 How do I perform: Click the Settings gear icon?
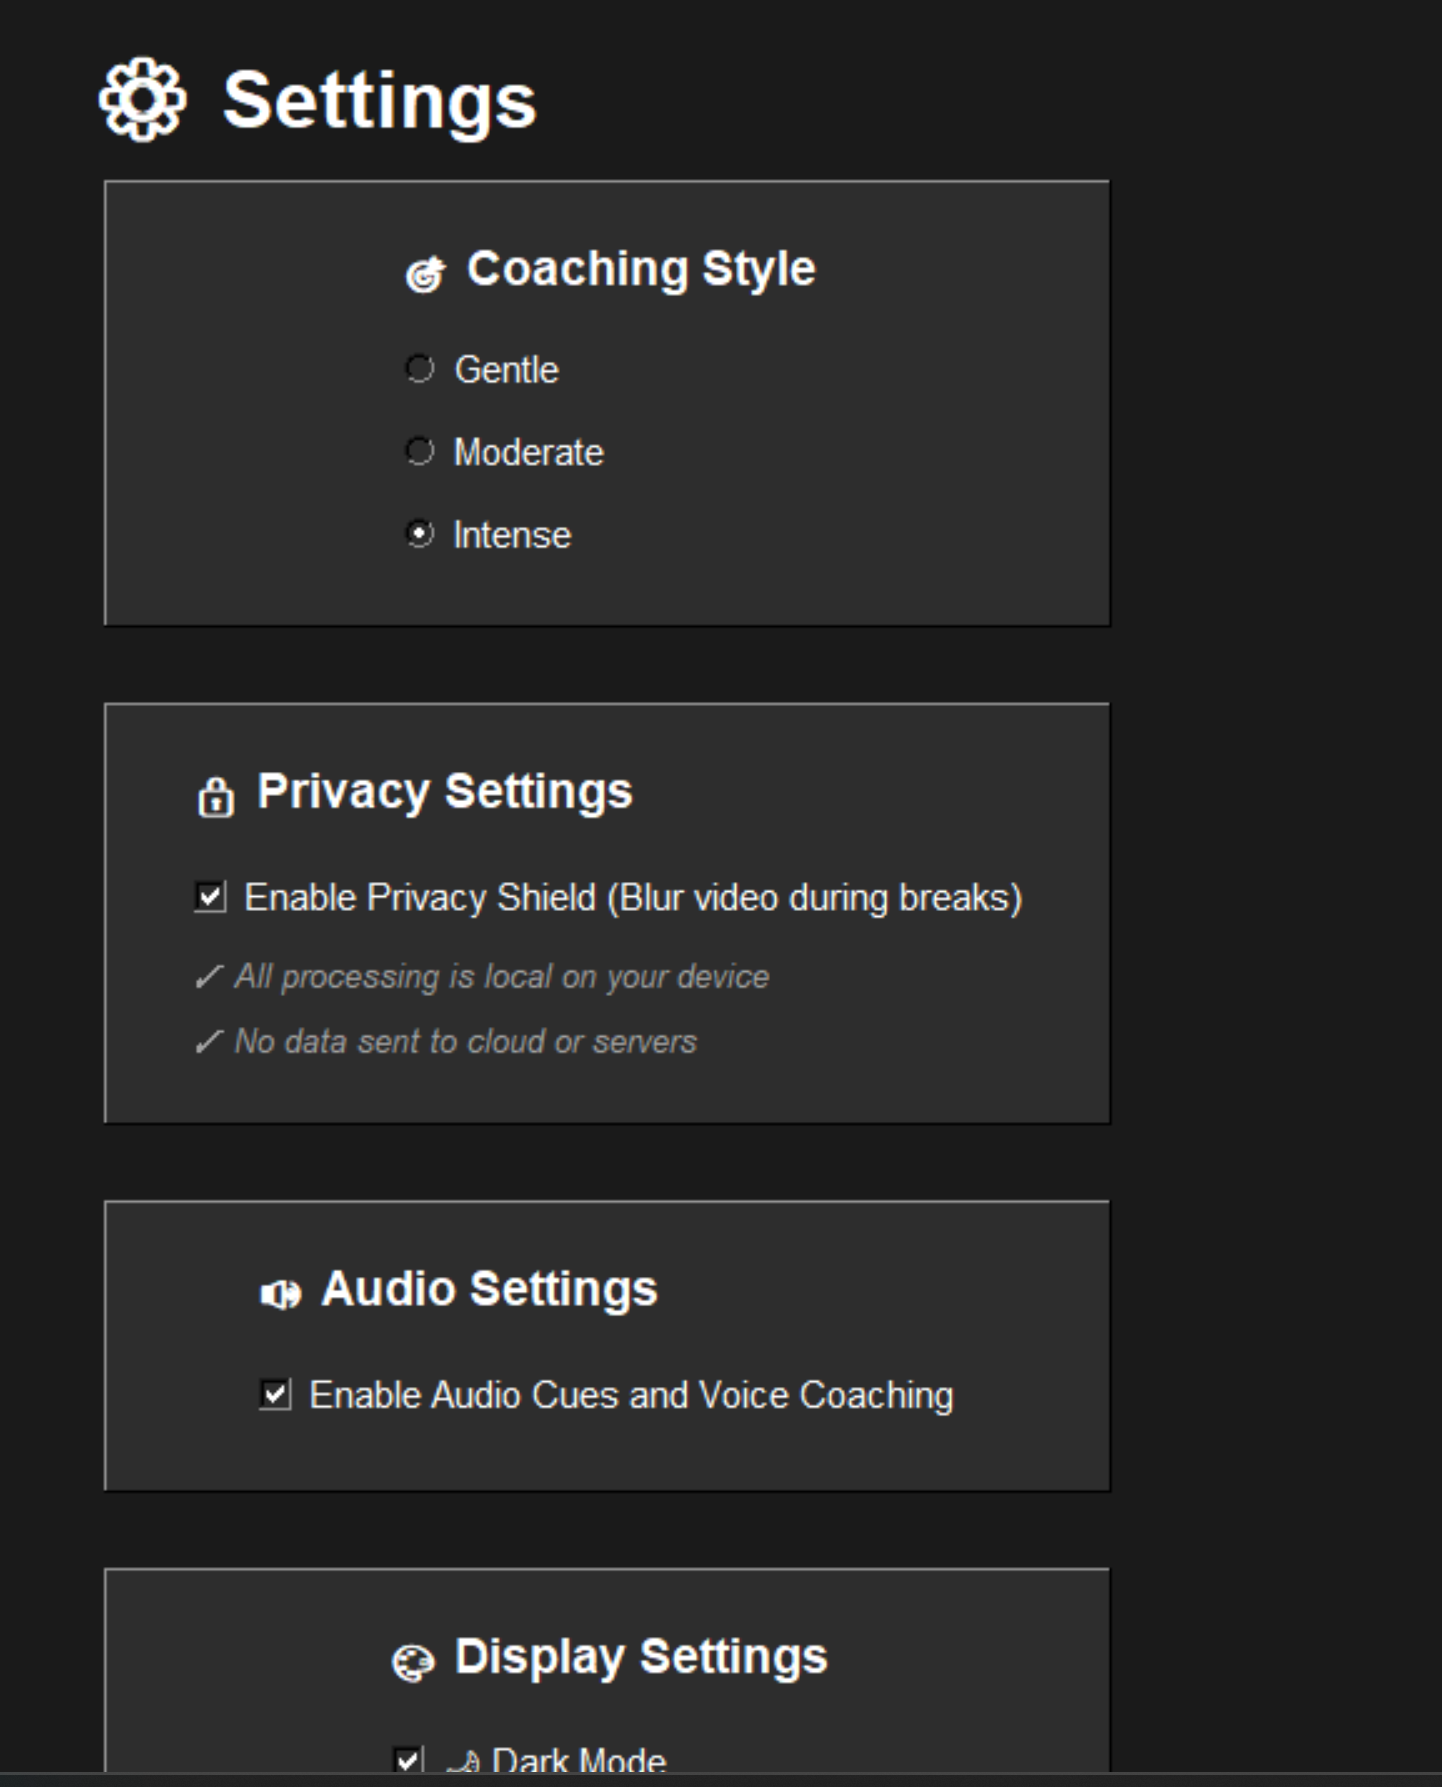click(142, 99)
